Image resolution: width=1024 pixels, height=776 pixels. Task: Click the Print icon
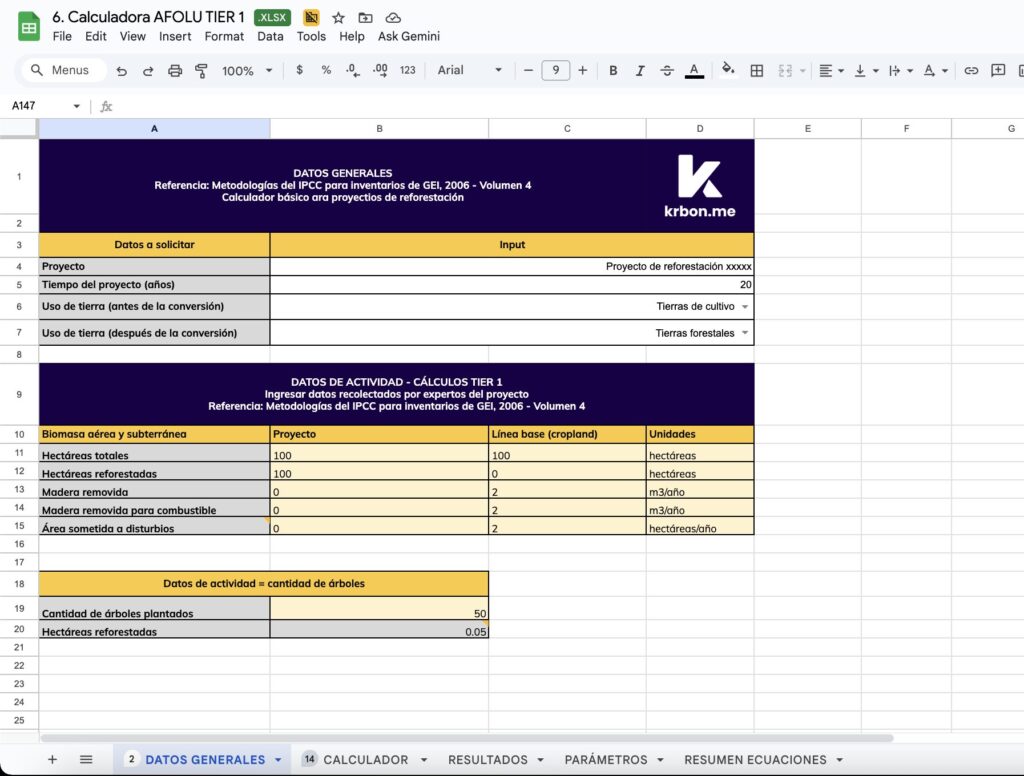pyautogui.click(x=175, y=71)
